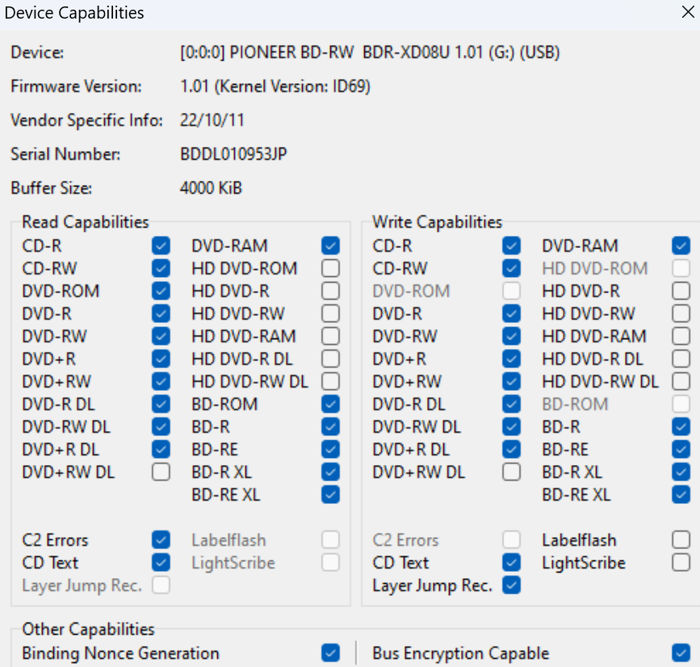Toggle DVD-R checkbox under Read Capabilities
The width and height of the screenshot is (700, 667).
click(x=161, y=313)
